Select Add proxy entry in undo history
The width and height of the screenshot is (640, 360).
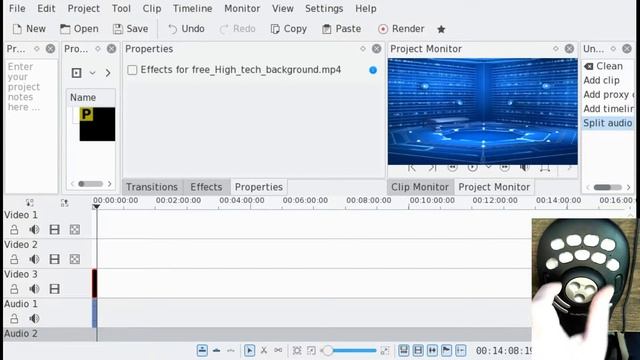point(608,95)
